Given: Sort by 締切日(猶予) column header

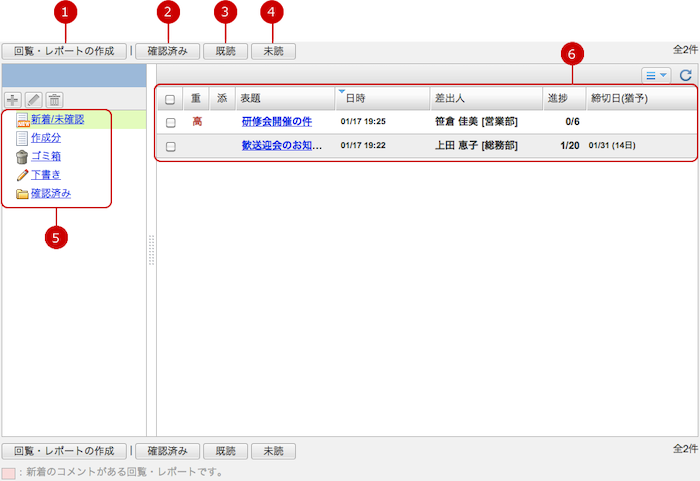Looking at the screenshot, I should tap(641, 98).
